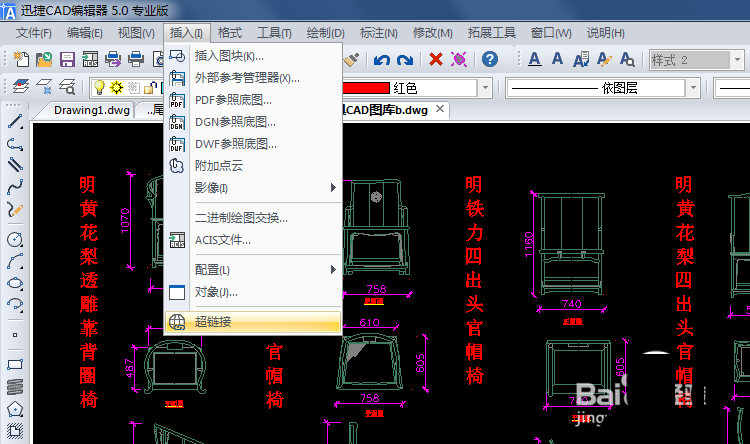This screenshot has width=750, height=444.
Task: Toggle layer on/off light bulb
Action: point(99,88)
